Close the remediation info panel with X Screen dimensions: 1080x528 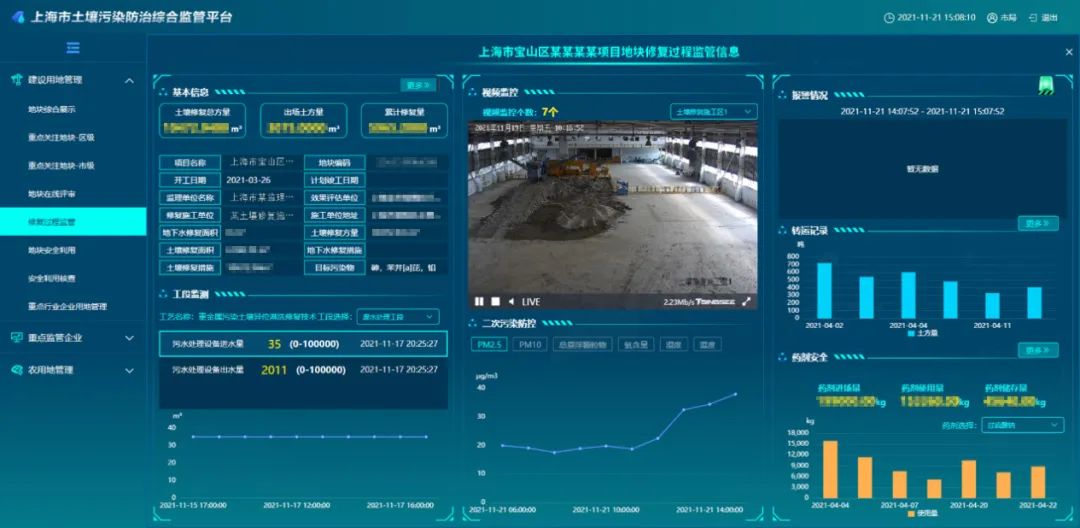[x=1069, y=52]
